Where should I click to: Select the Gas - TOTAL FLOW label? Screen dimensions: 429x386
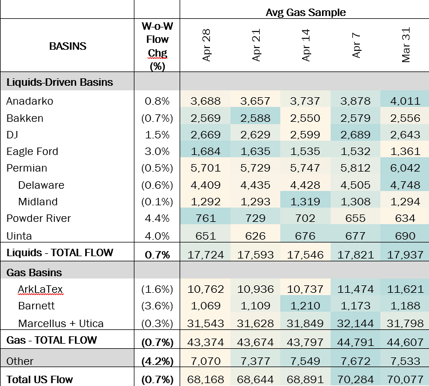pyautogui.click(x=52, y=340)
